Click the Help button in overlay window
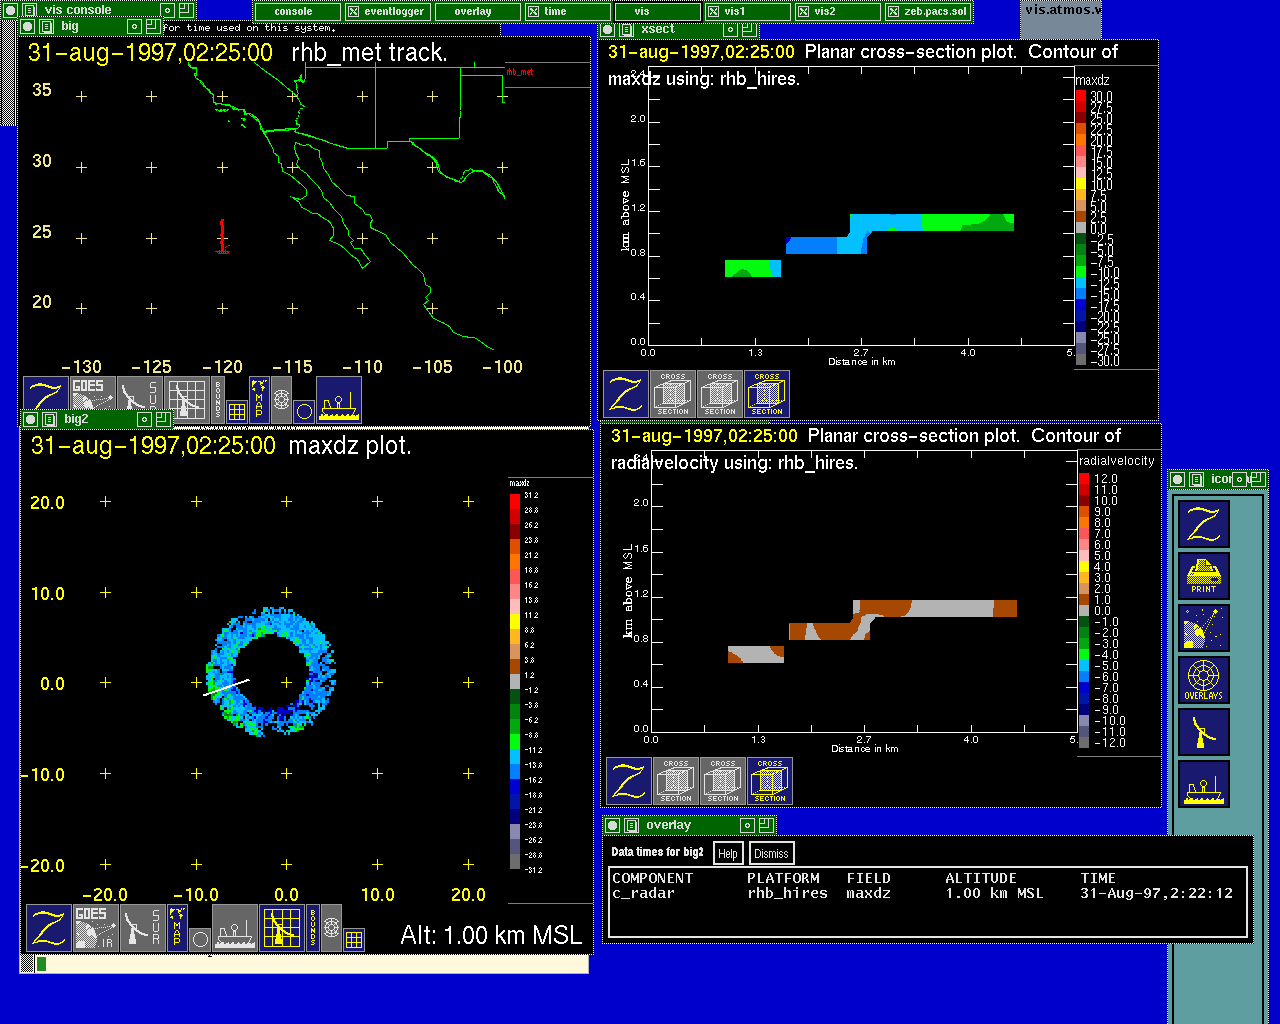The height and width of the screenshot is (1024, 1280). tap(728, 853)
